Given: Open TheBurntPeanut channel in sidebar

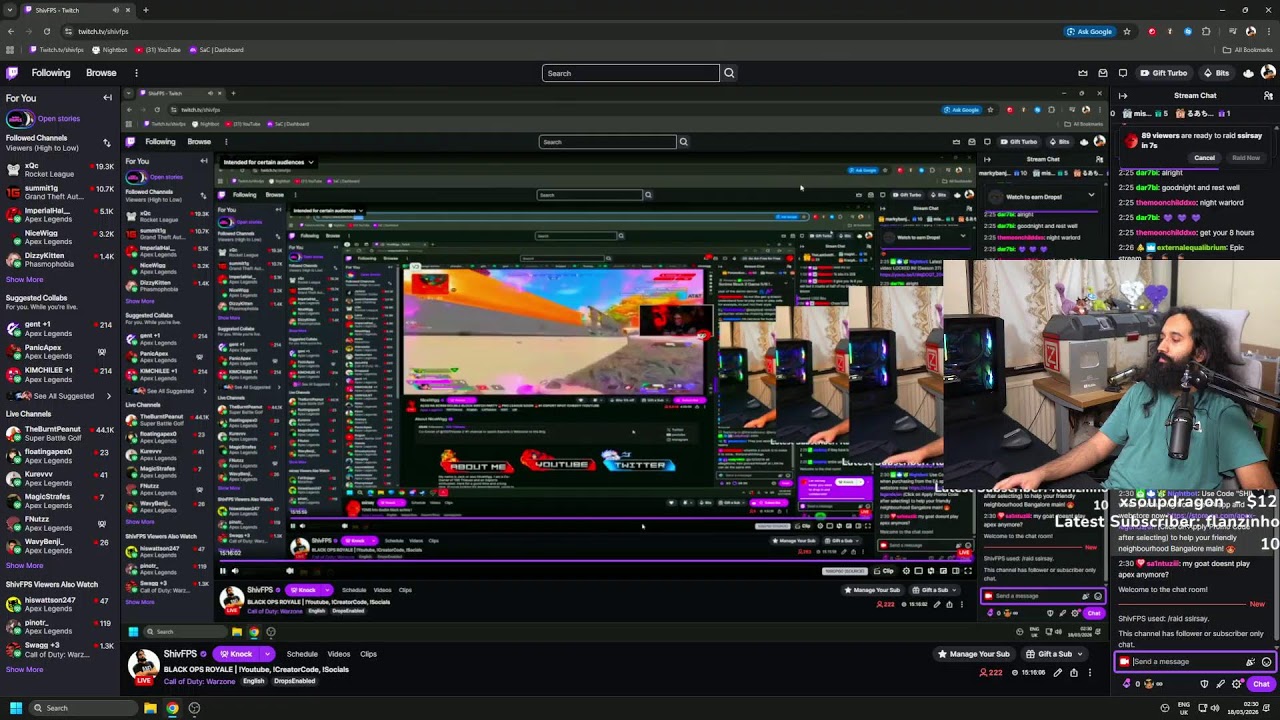Looking at the screenshot, I should coord(58,433).
